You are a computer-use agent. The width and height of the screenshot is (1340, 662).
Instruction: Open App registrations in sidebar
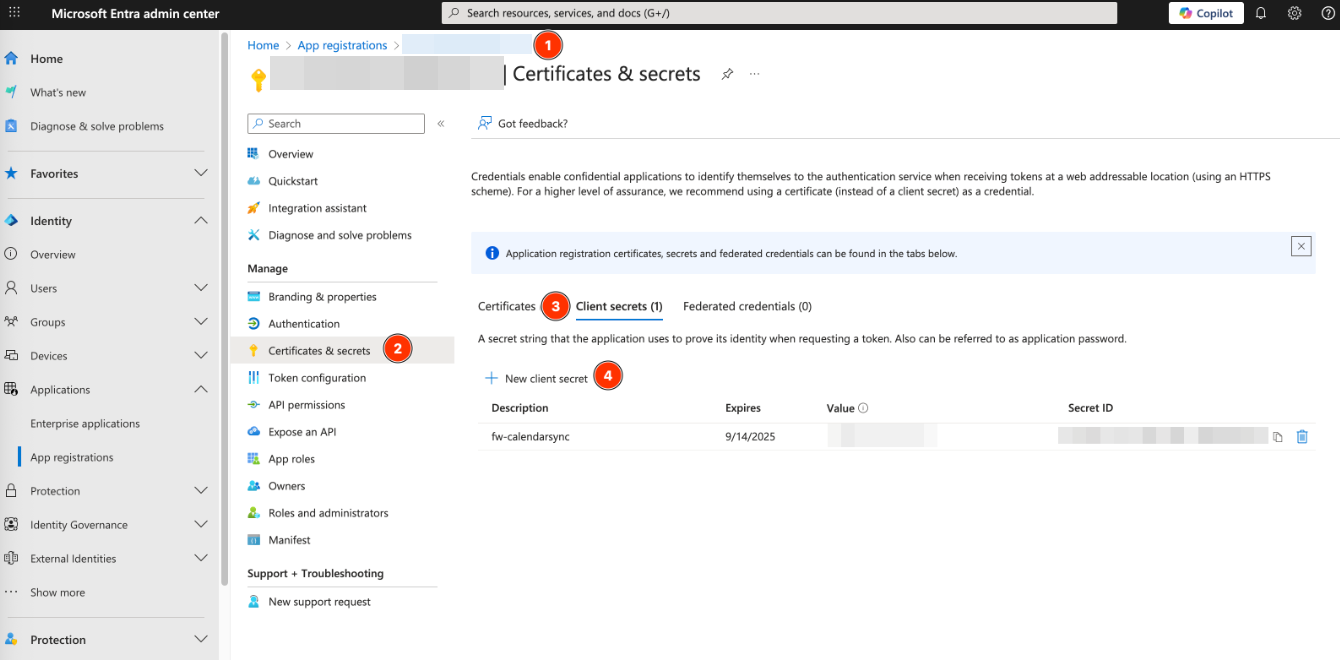click(x=72, y=458)
